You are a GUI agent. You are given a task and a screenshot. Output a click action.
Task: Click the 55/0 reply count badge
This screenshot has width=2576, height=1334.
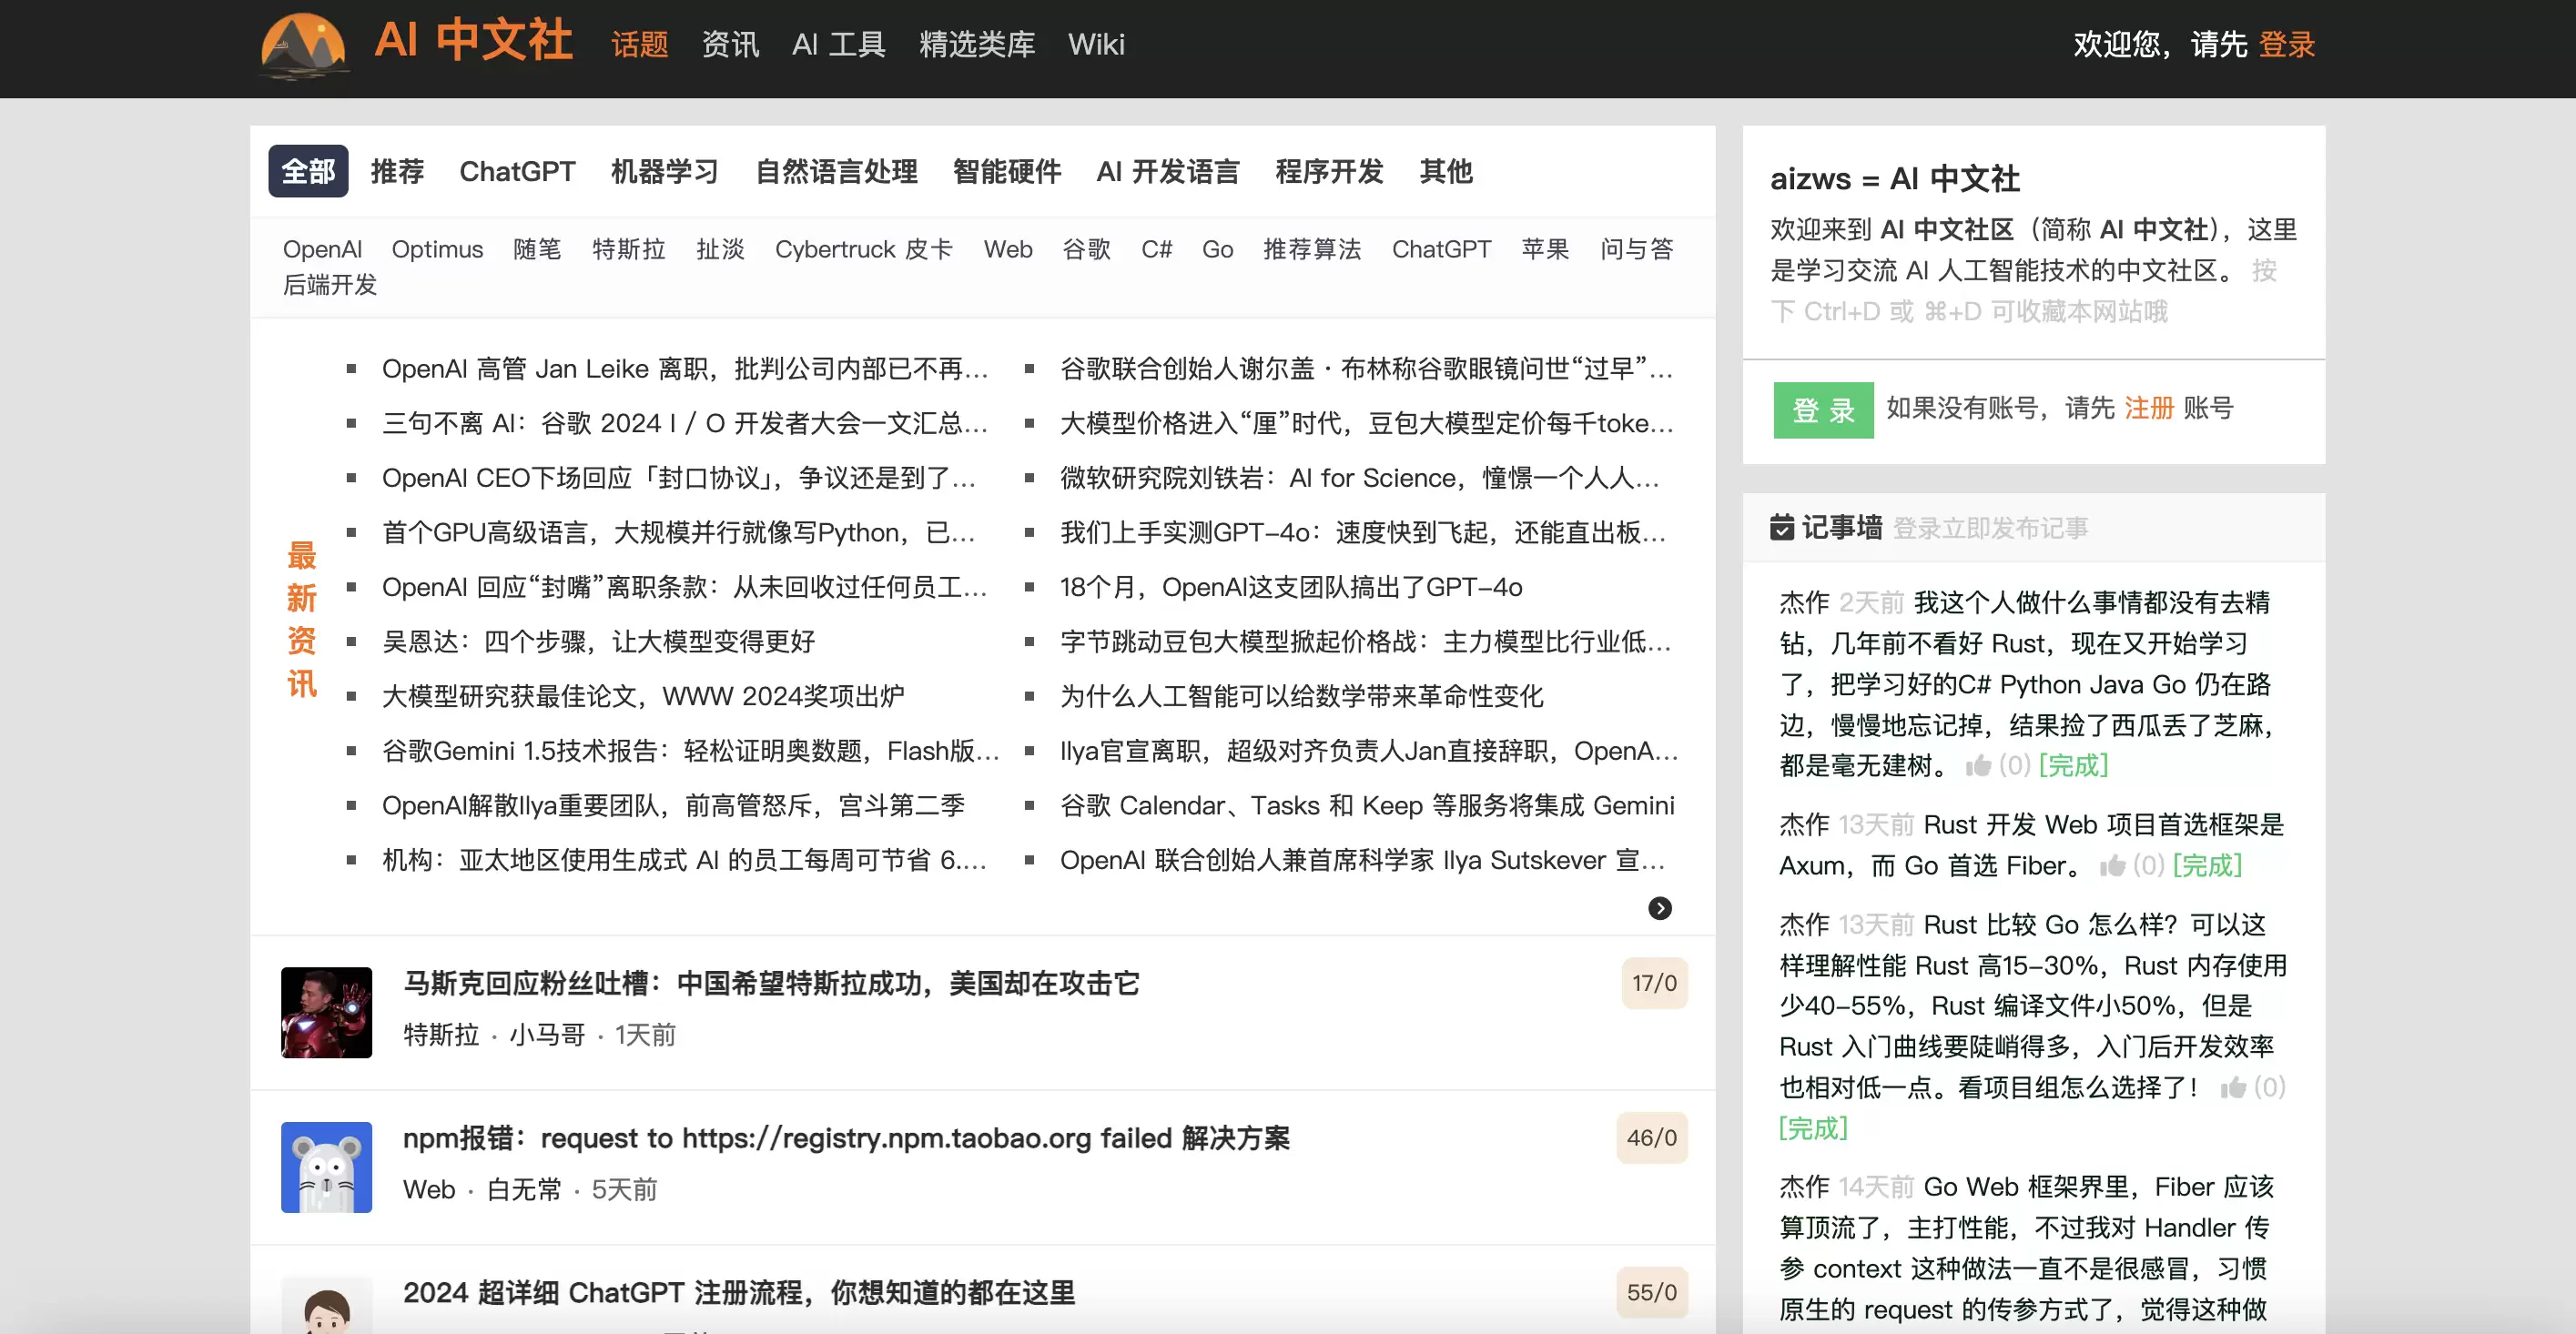pos(1652,1293)
